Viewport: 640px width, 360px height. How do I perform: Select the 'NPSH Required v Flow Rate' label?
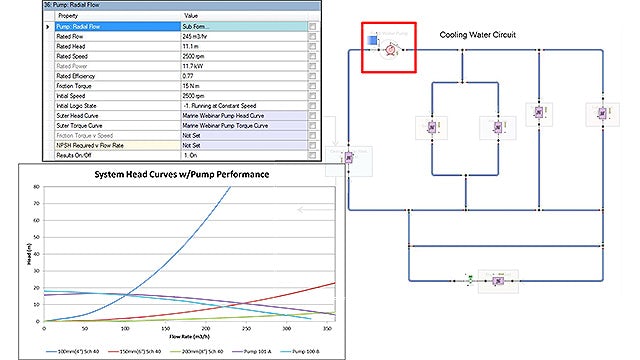(90, 145)
